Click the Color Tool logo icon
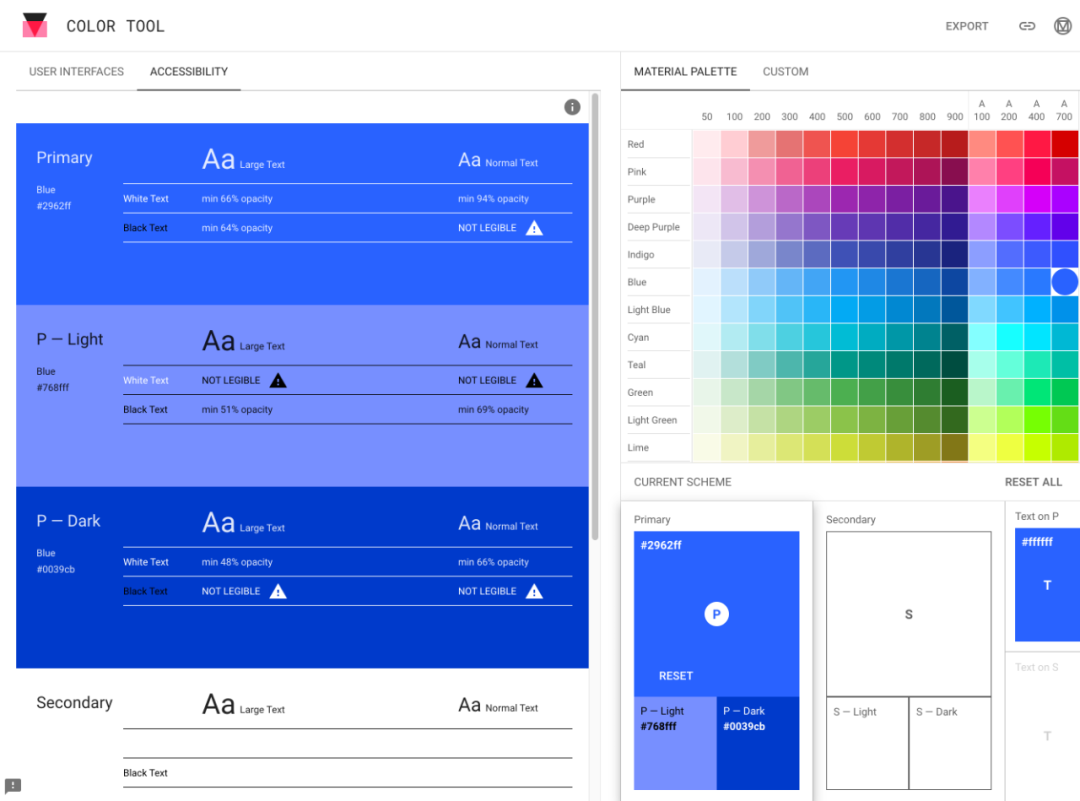The height and width of the screenshot is (801, 1080). [x=34, y=25]
